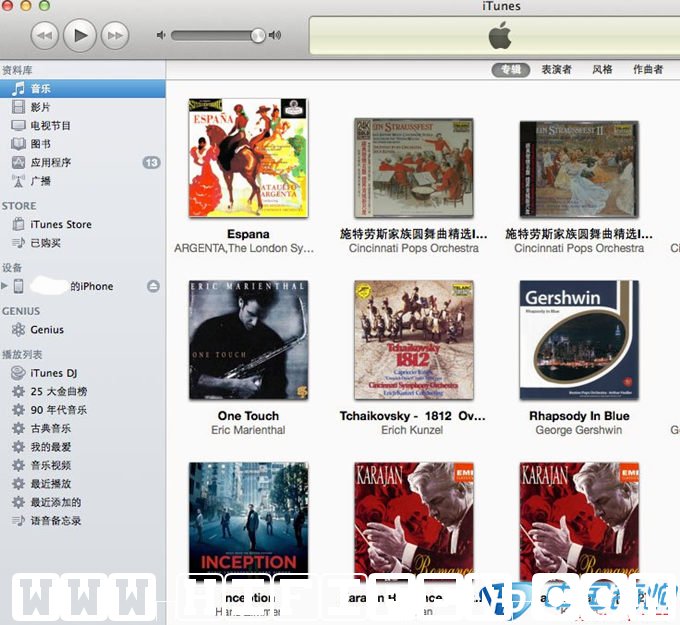680x625 pixels.
Task: Select 25 大金曲榜 playlist label
Action: point(59,392)
